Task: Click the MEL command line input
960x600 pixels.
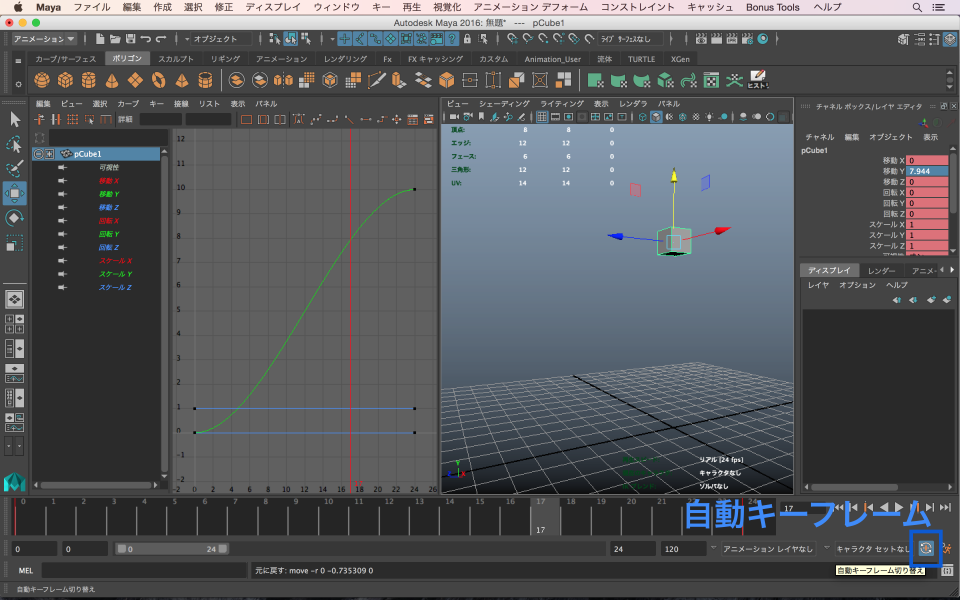Action: [144, 571]
